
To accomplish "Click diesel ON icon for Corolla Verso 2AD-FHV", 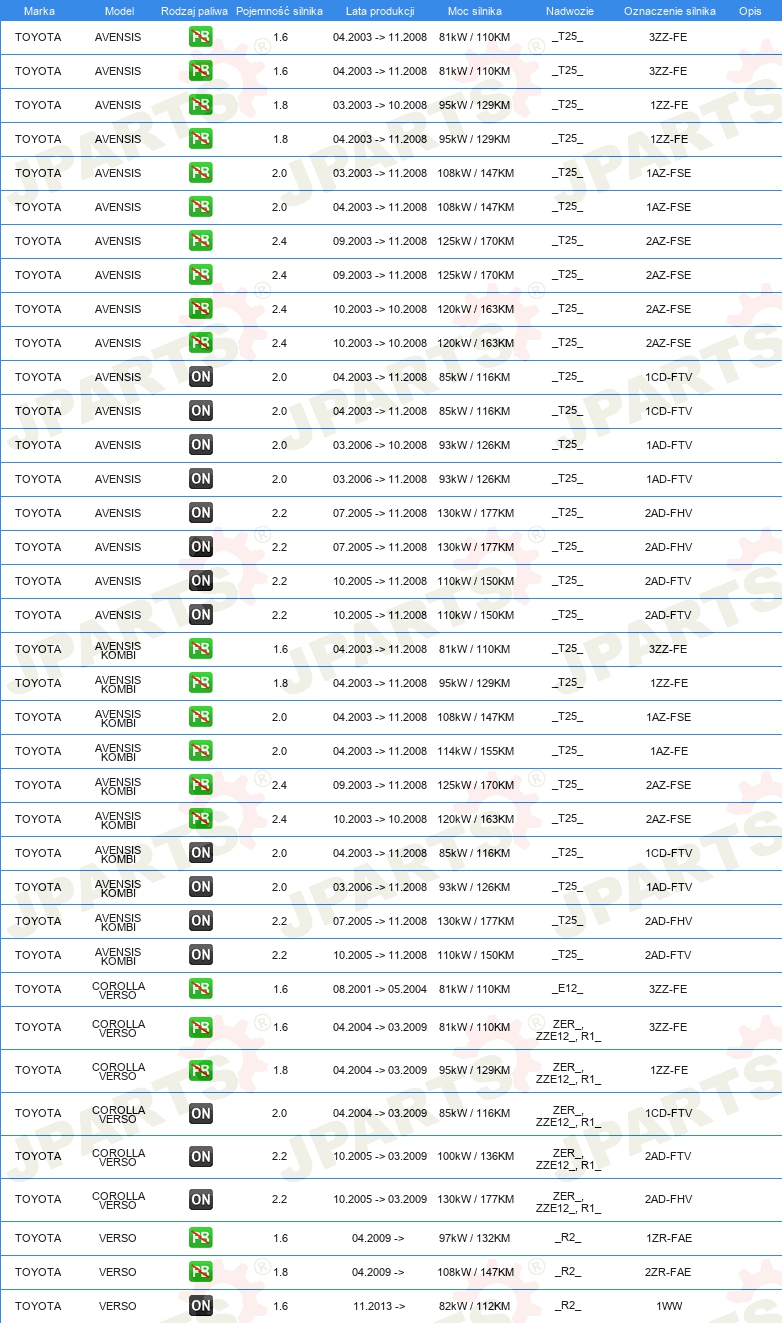I will 201,1199.
